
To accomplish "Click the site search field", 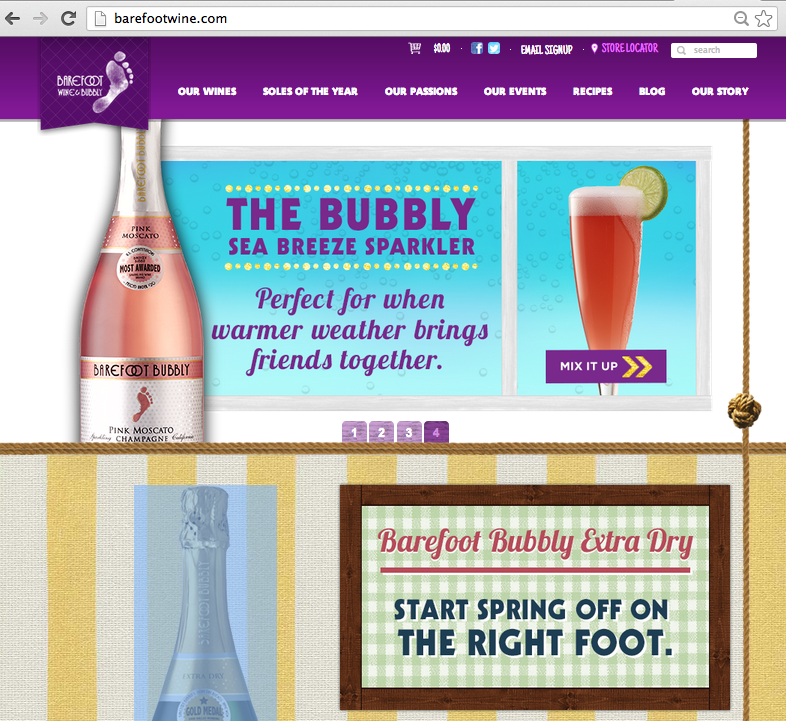I will pos(714,50).
